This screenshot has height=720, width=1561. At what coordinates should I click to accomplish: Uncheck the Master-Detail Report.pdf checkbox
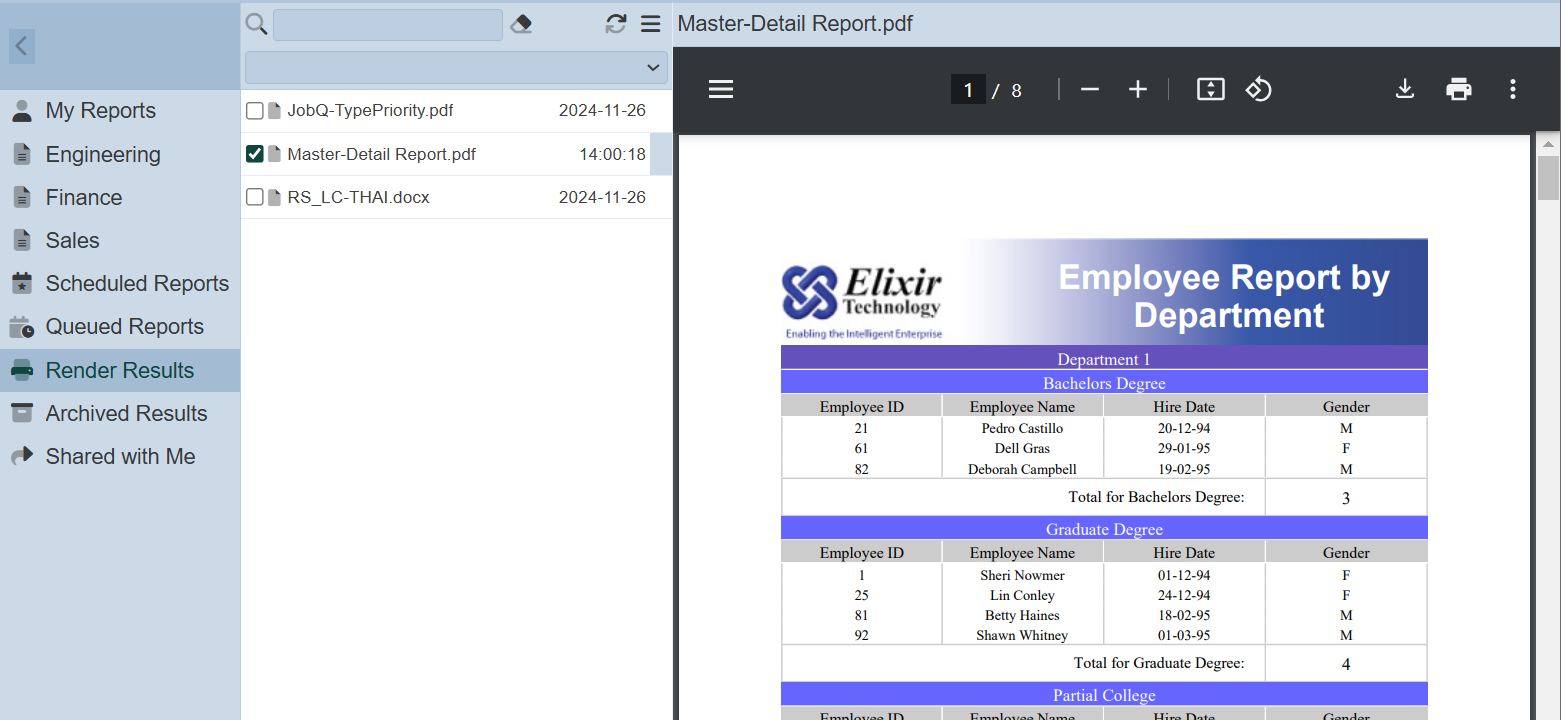(255, 154)
